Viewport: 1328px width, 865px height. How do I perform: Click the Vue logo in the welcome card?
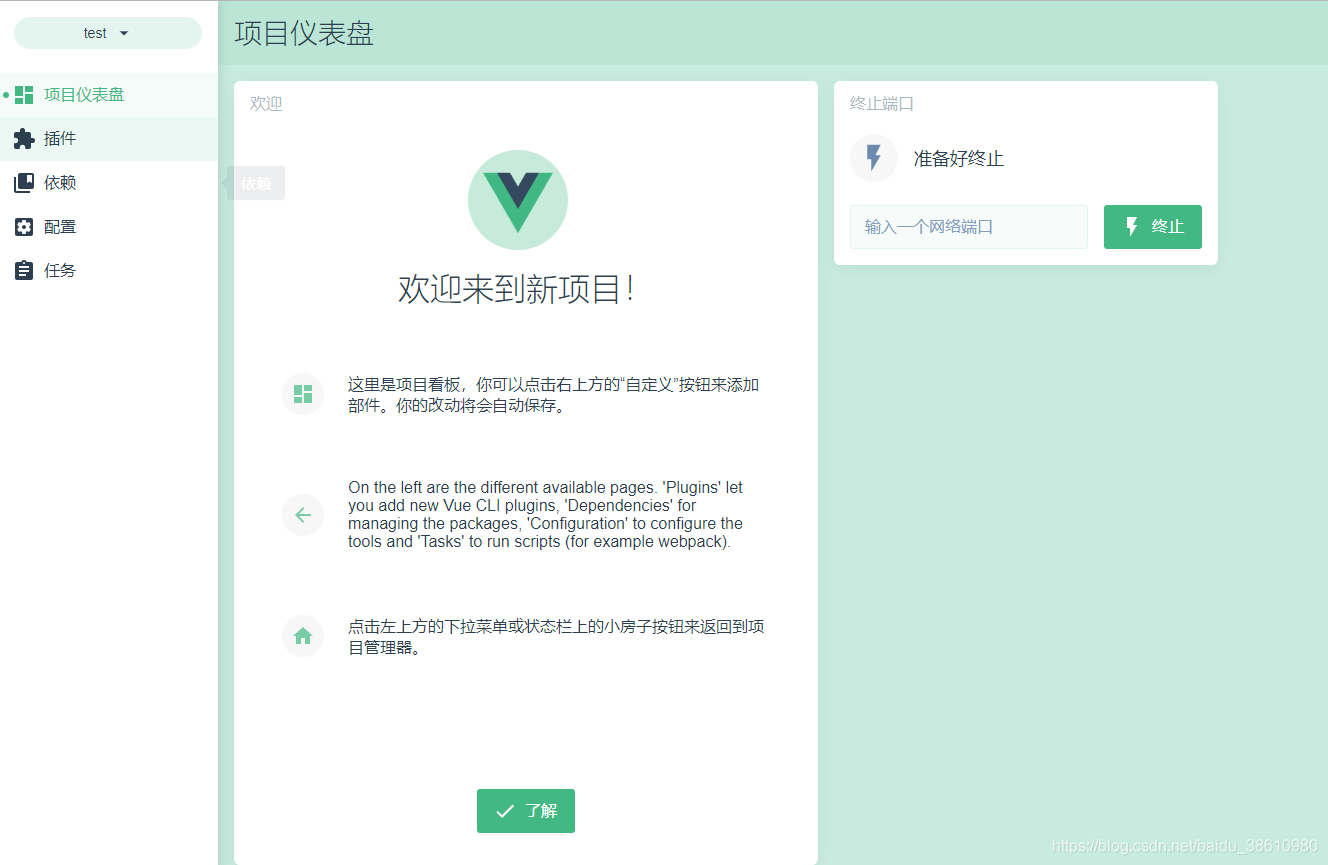[518, 200]
